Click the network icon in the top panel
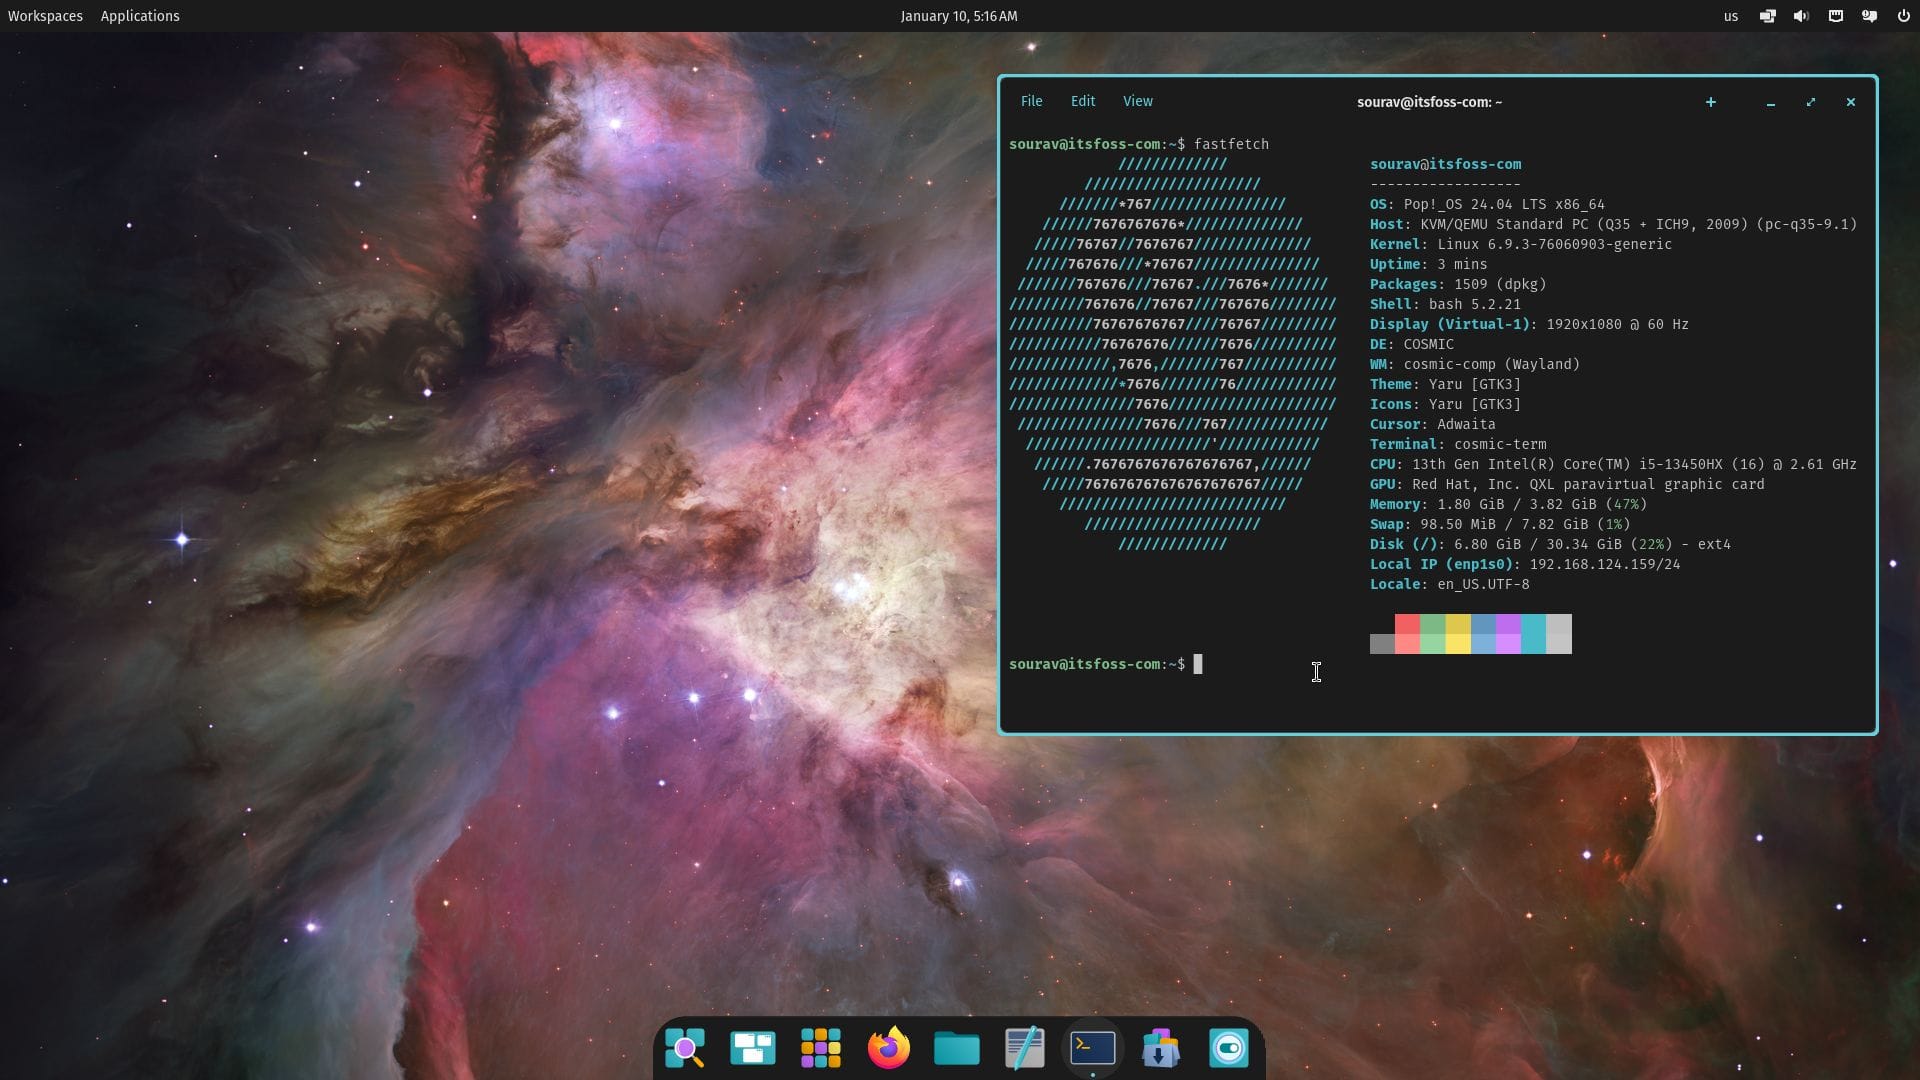Image resolution: width=1920 pixels, height=1080 pixels. (x=1768, y=16)
